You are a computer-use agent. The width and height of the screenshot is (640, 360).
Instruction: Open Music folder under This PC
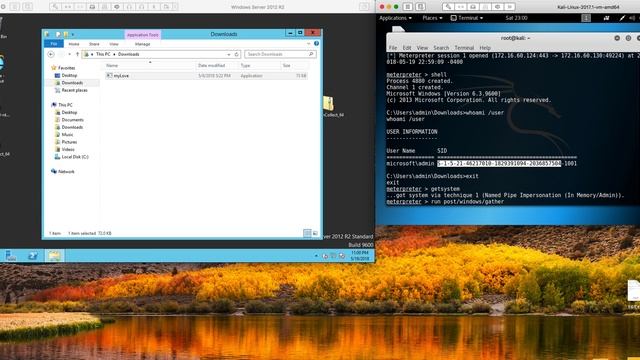(x=67, y=135)
